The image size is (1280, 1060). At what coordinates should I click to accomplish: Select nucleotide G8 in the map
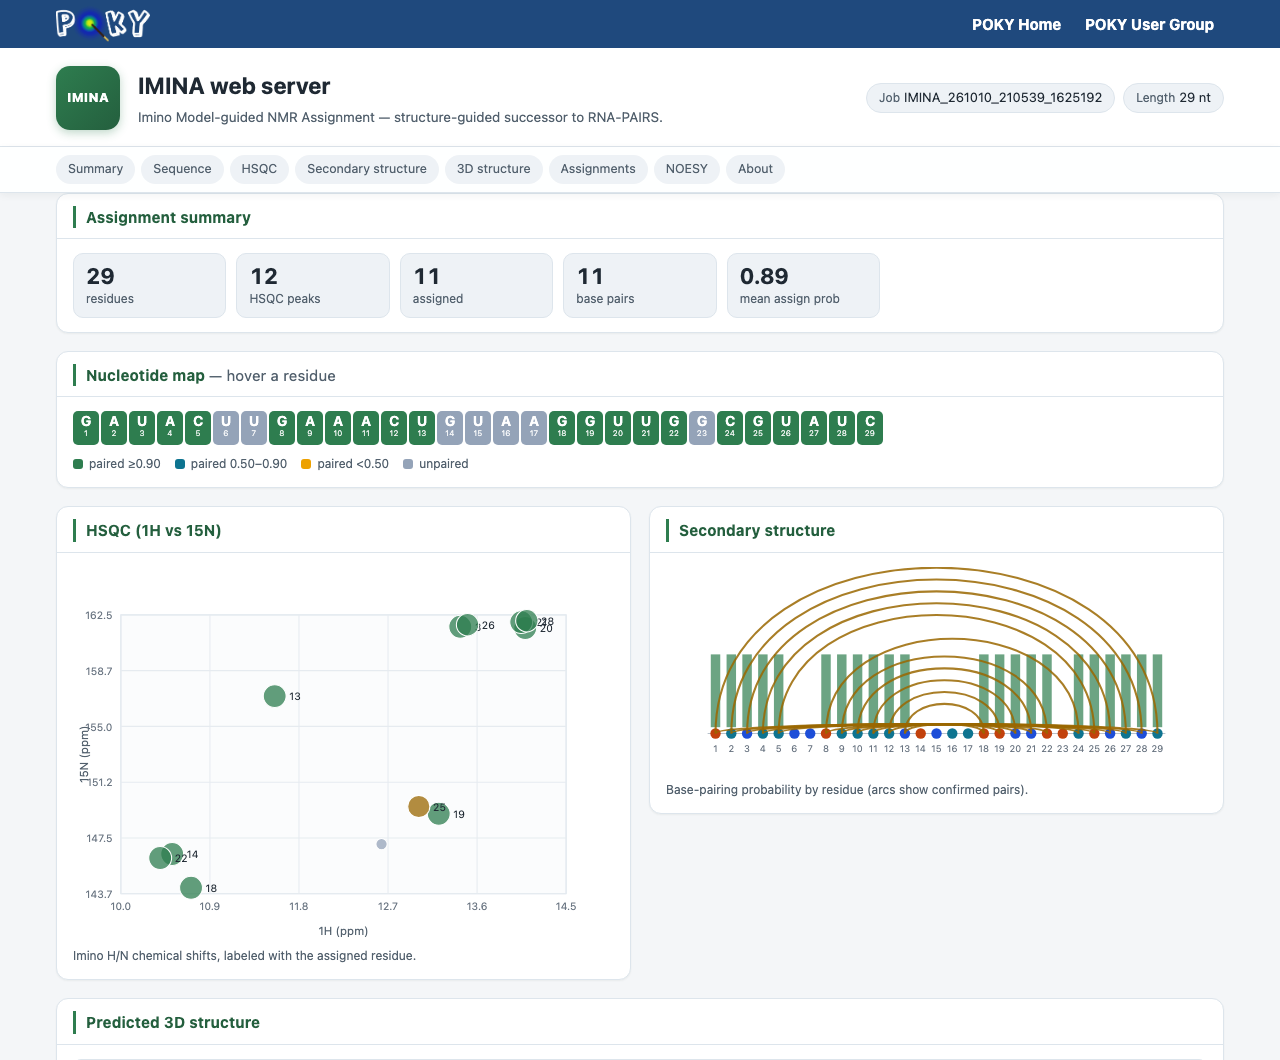coord(282,427)
